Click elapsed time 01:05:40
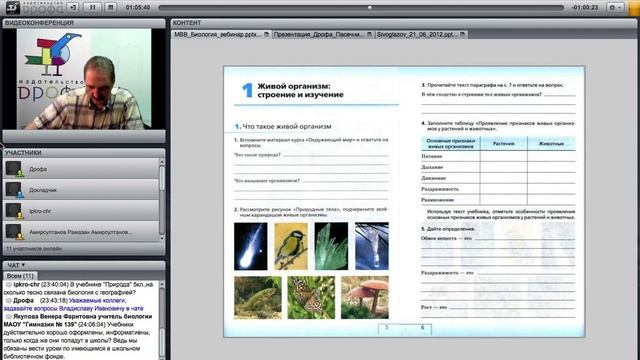Image resolution: width=640 pixels, height=360 pixels. [138, 7]
